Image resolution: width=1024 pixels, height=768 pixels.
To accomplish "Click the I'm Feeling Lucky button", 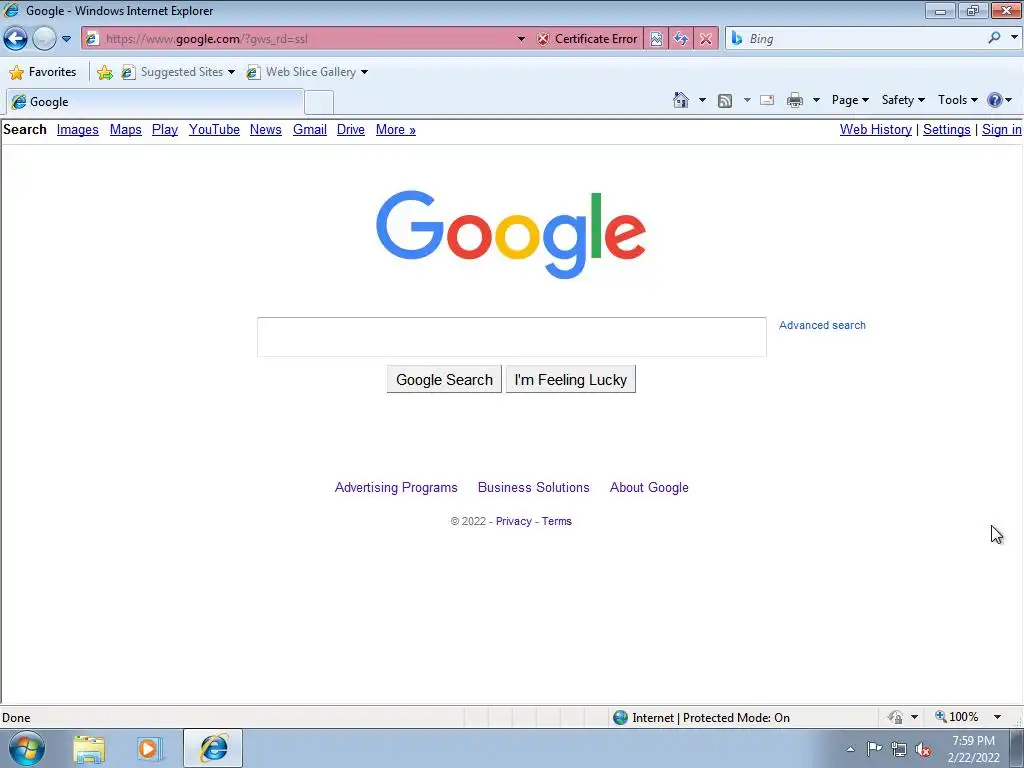I will [x=571, y=379].
